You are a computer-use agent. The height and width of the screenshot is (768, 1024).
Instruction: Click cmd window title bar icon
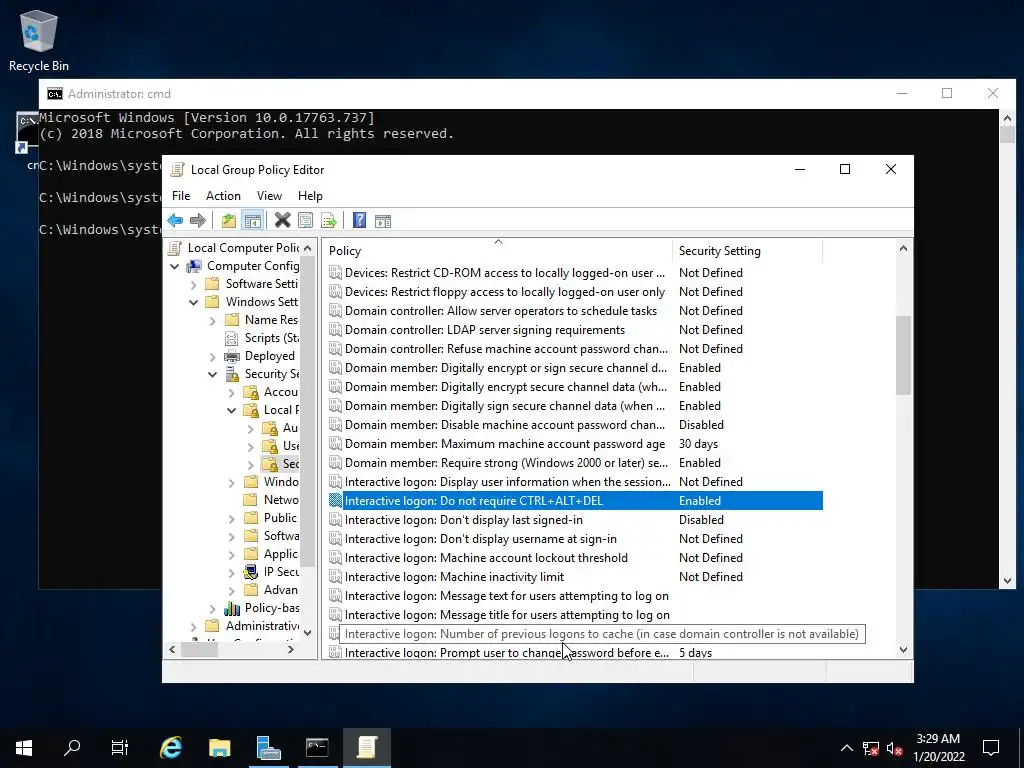[55, 94]
